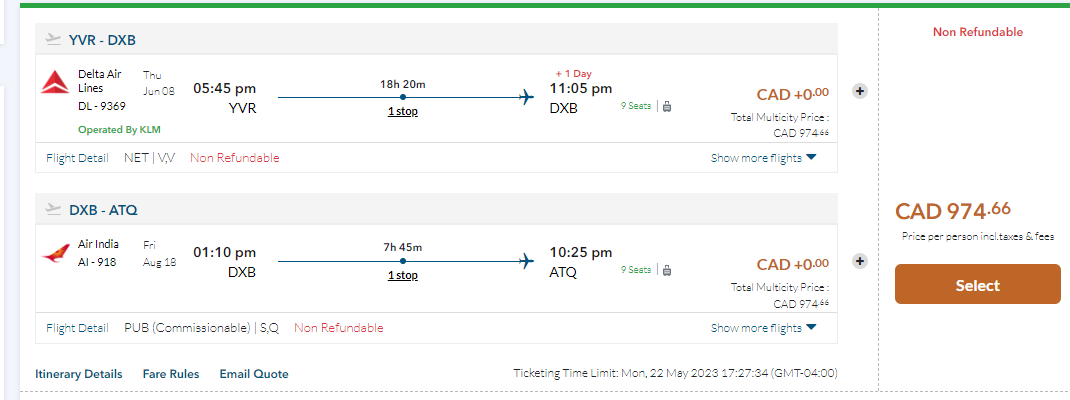Click the 1 stop link on DXB-ATQ flight

(403, 275)
